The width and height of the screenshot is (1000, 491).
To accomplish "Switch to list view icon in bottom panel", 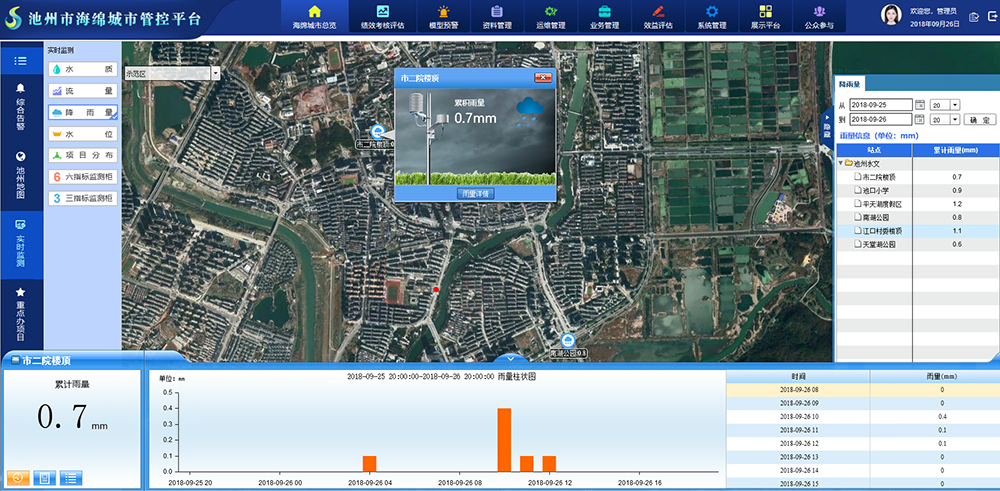I will (70, 478).
